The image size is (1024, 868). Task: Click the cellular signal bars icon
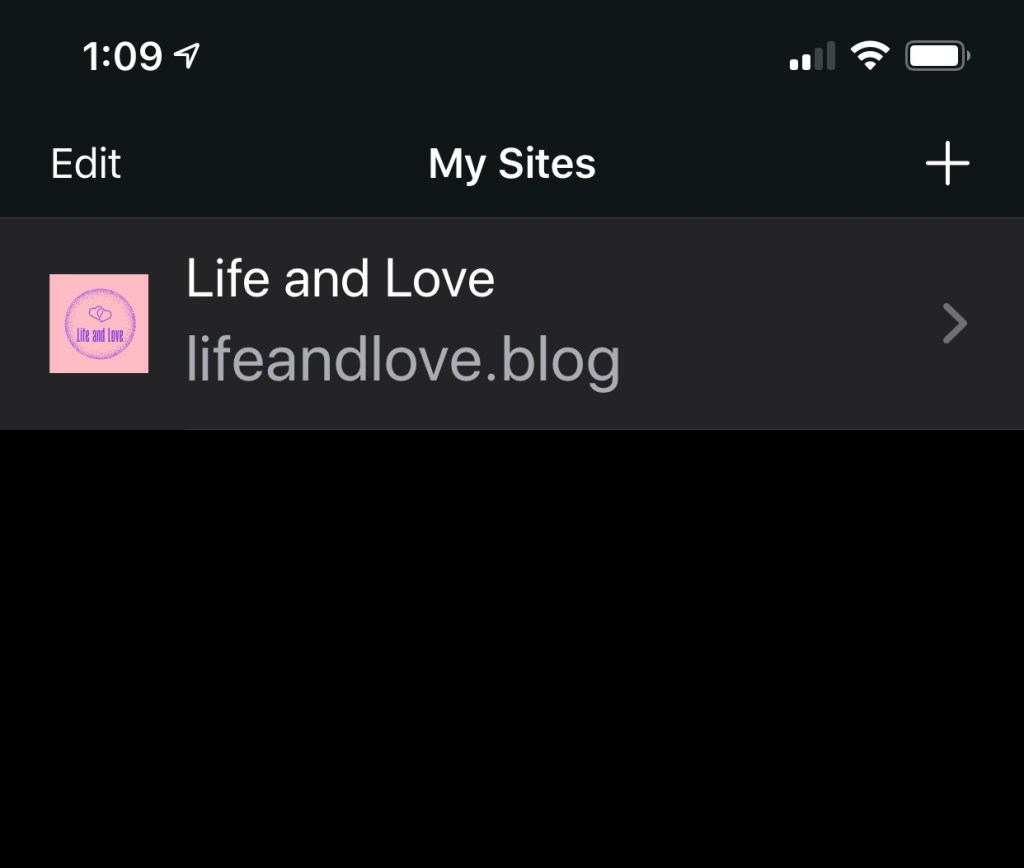pyautogui.click(x=812, y=56)
